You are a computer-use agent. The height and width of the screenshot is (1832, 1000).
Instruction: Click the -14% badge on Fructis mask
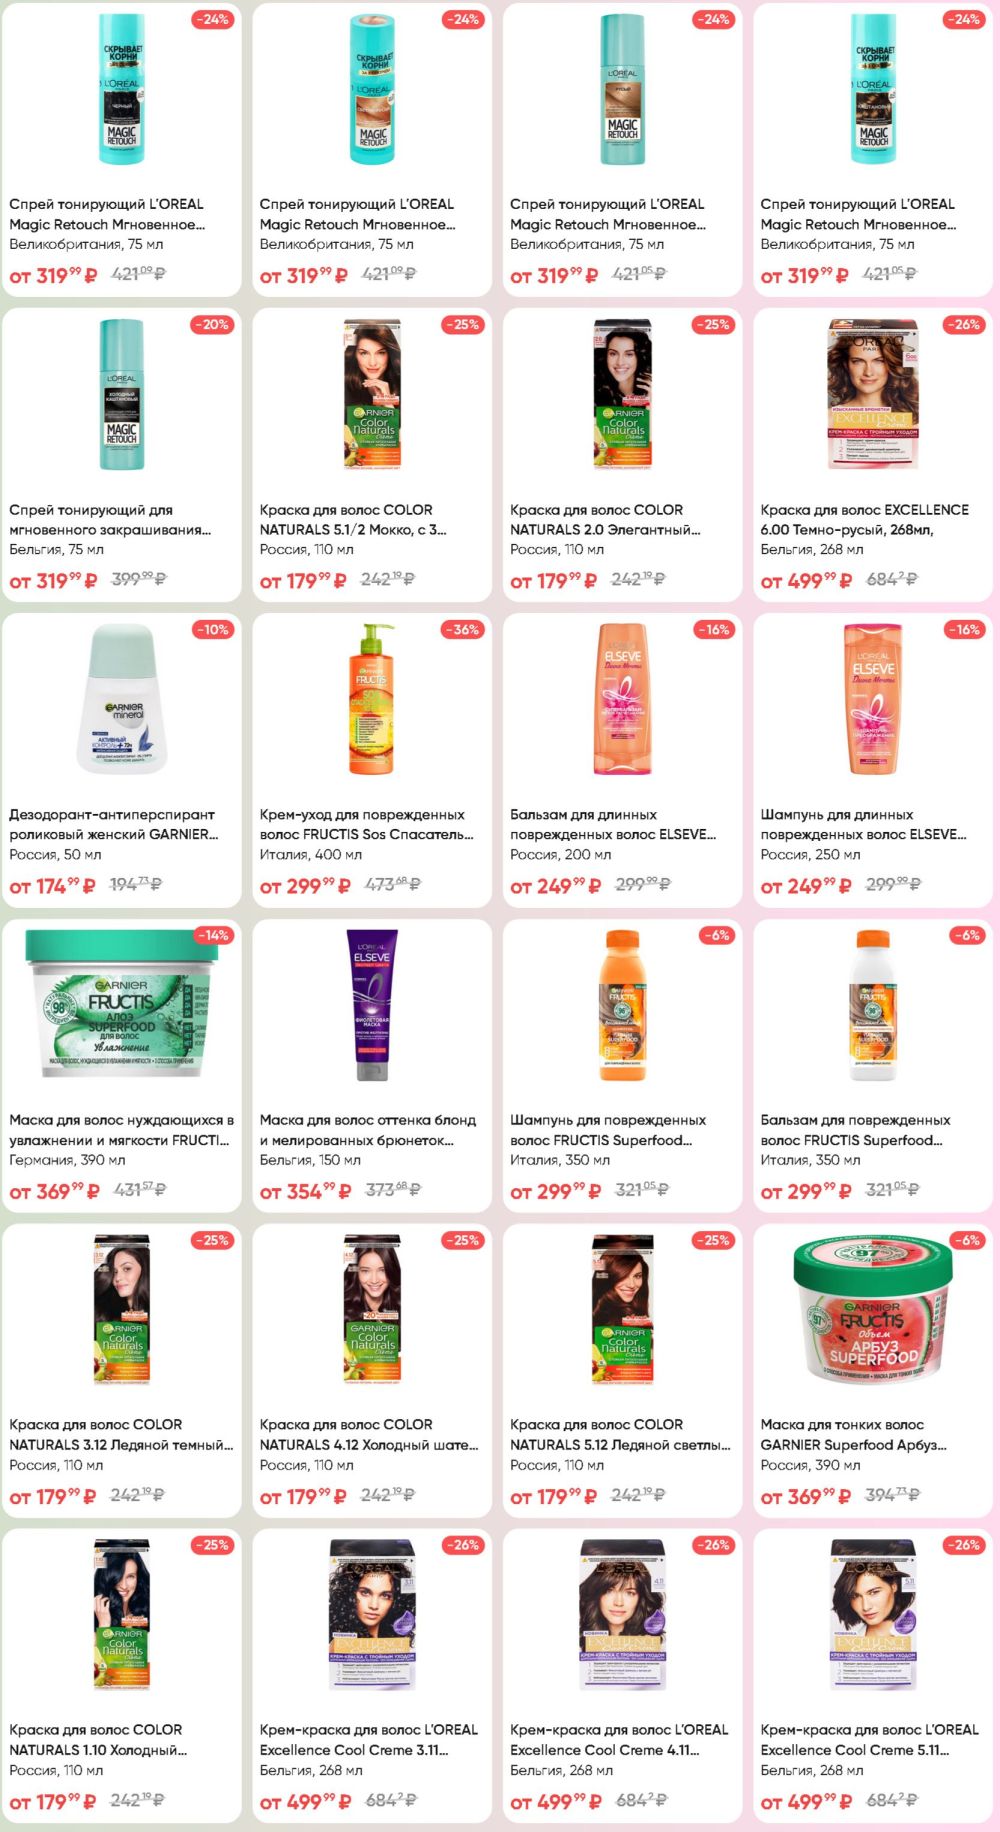pos(213,935)
